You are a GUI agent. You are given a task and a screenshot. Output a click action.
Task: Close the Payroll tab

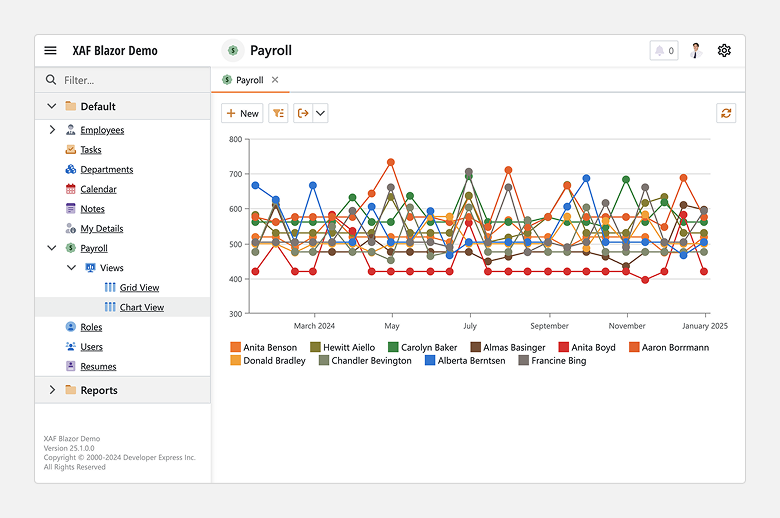coord(275,80)
